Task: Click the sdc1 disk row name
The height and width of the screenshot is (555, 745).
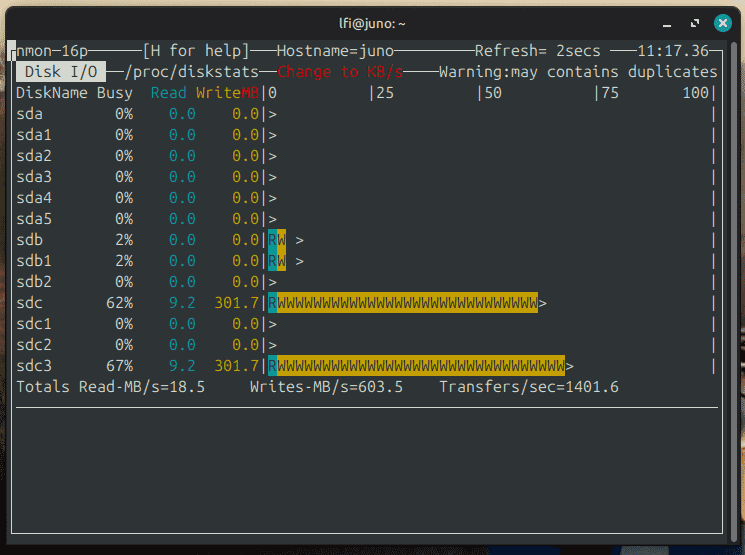Action: pyautogui.click(x=34, y=324)
